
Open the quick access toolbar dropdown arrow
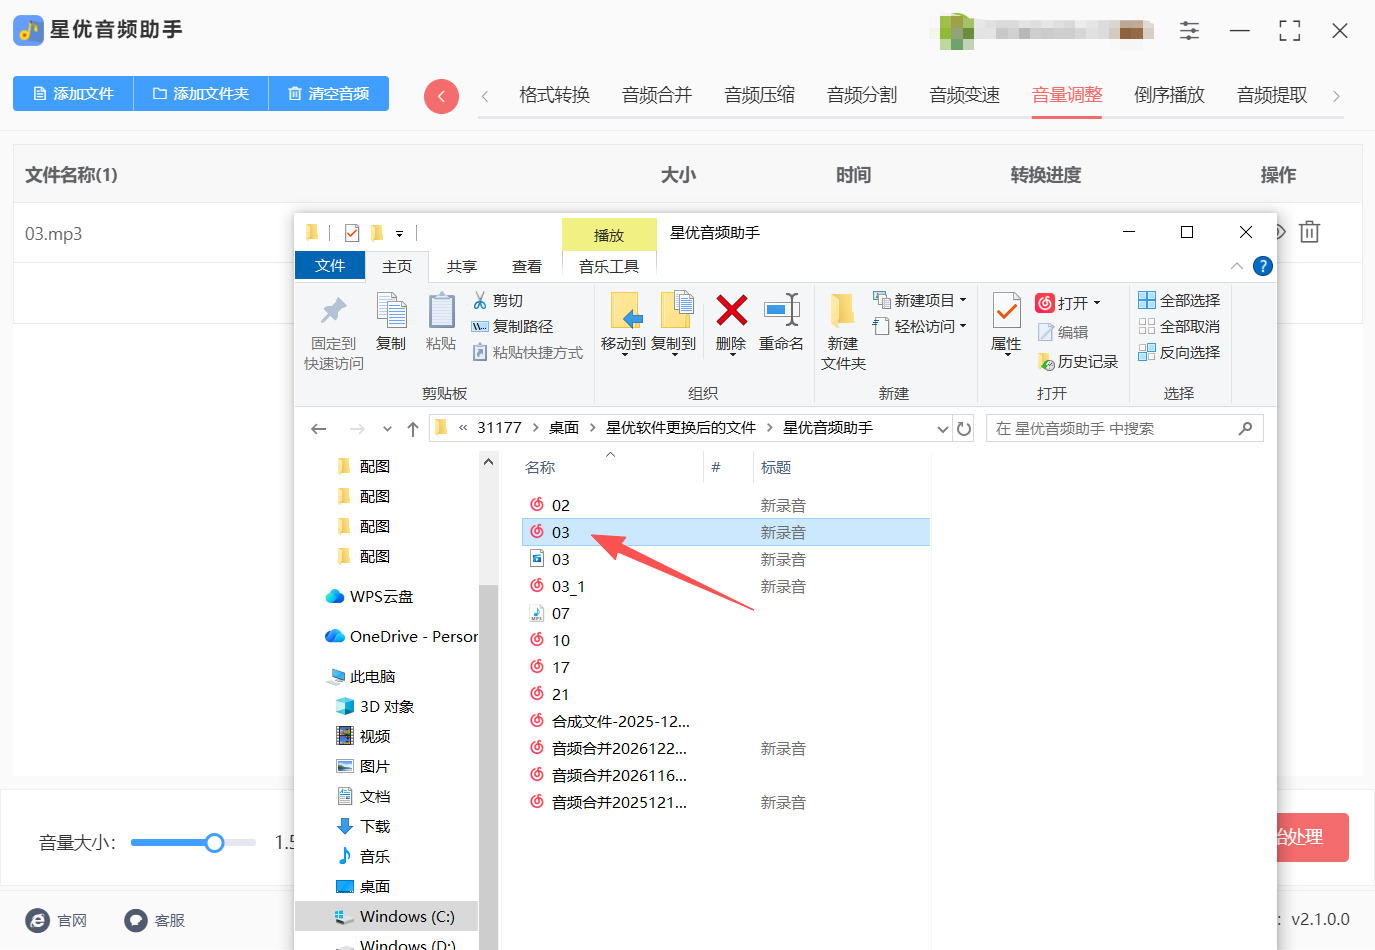[x=399, y=234]
